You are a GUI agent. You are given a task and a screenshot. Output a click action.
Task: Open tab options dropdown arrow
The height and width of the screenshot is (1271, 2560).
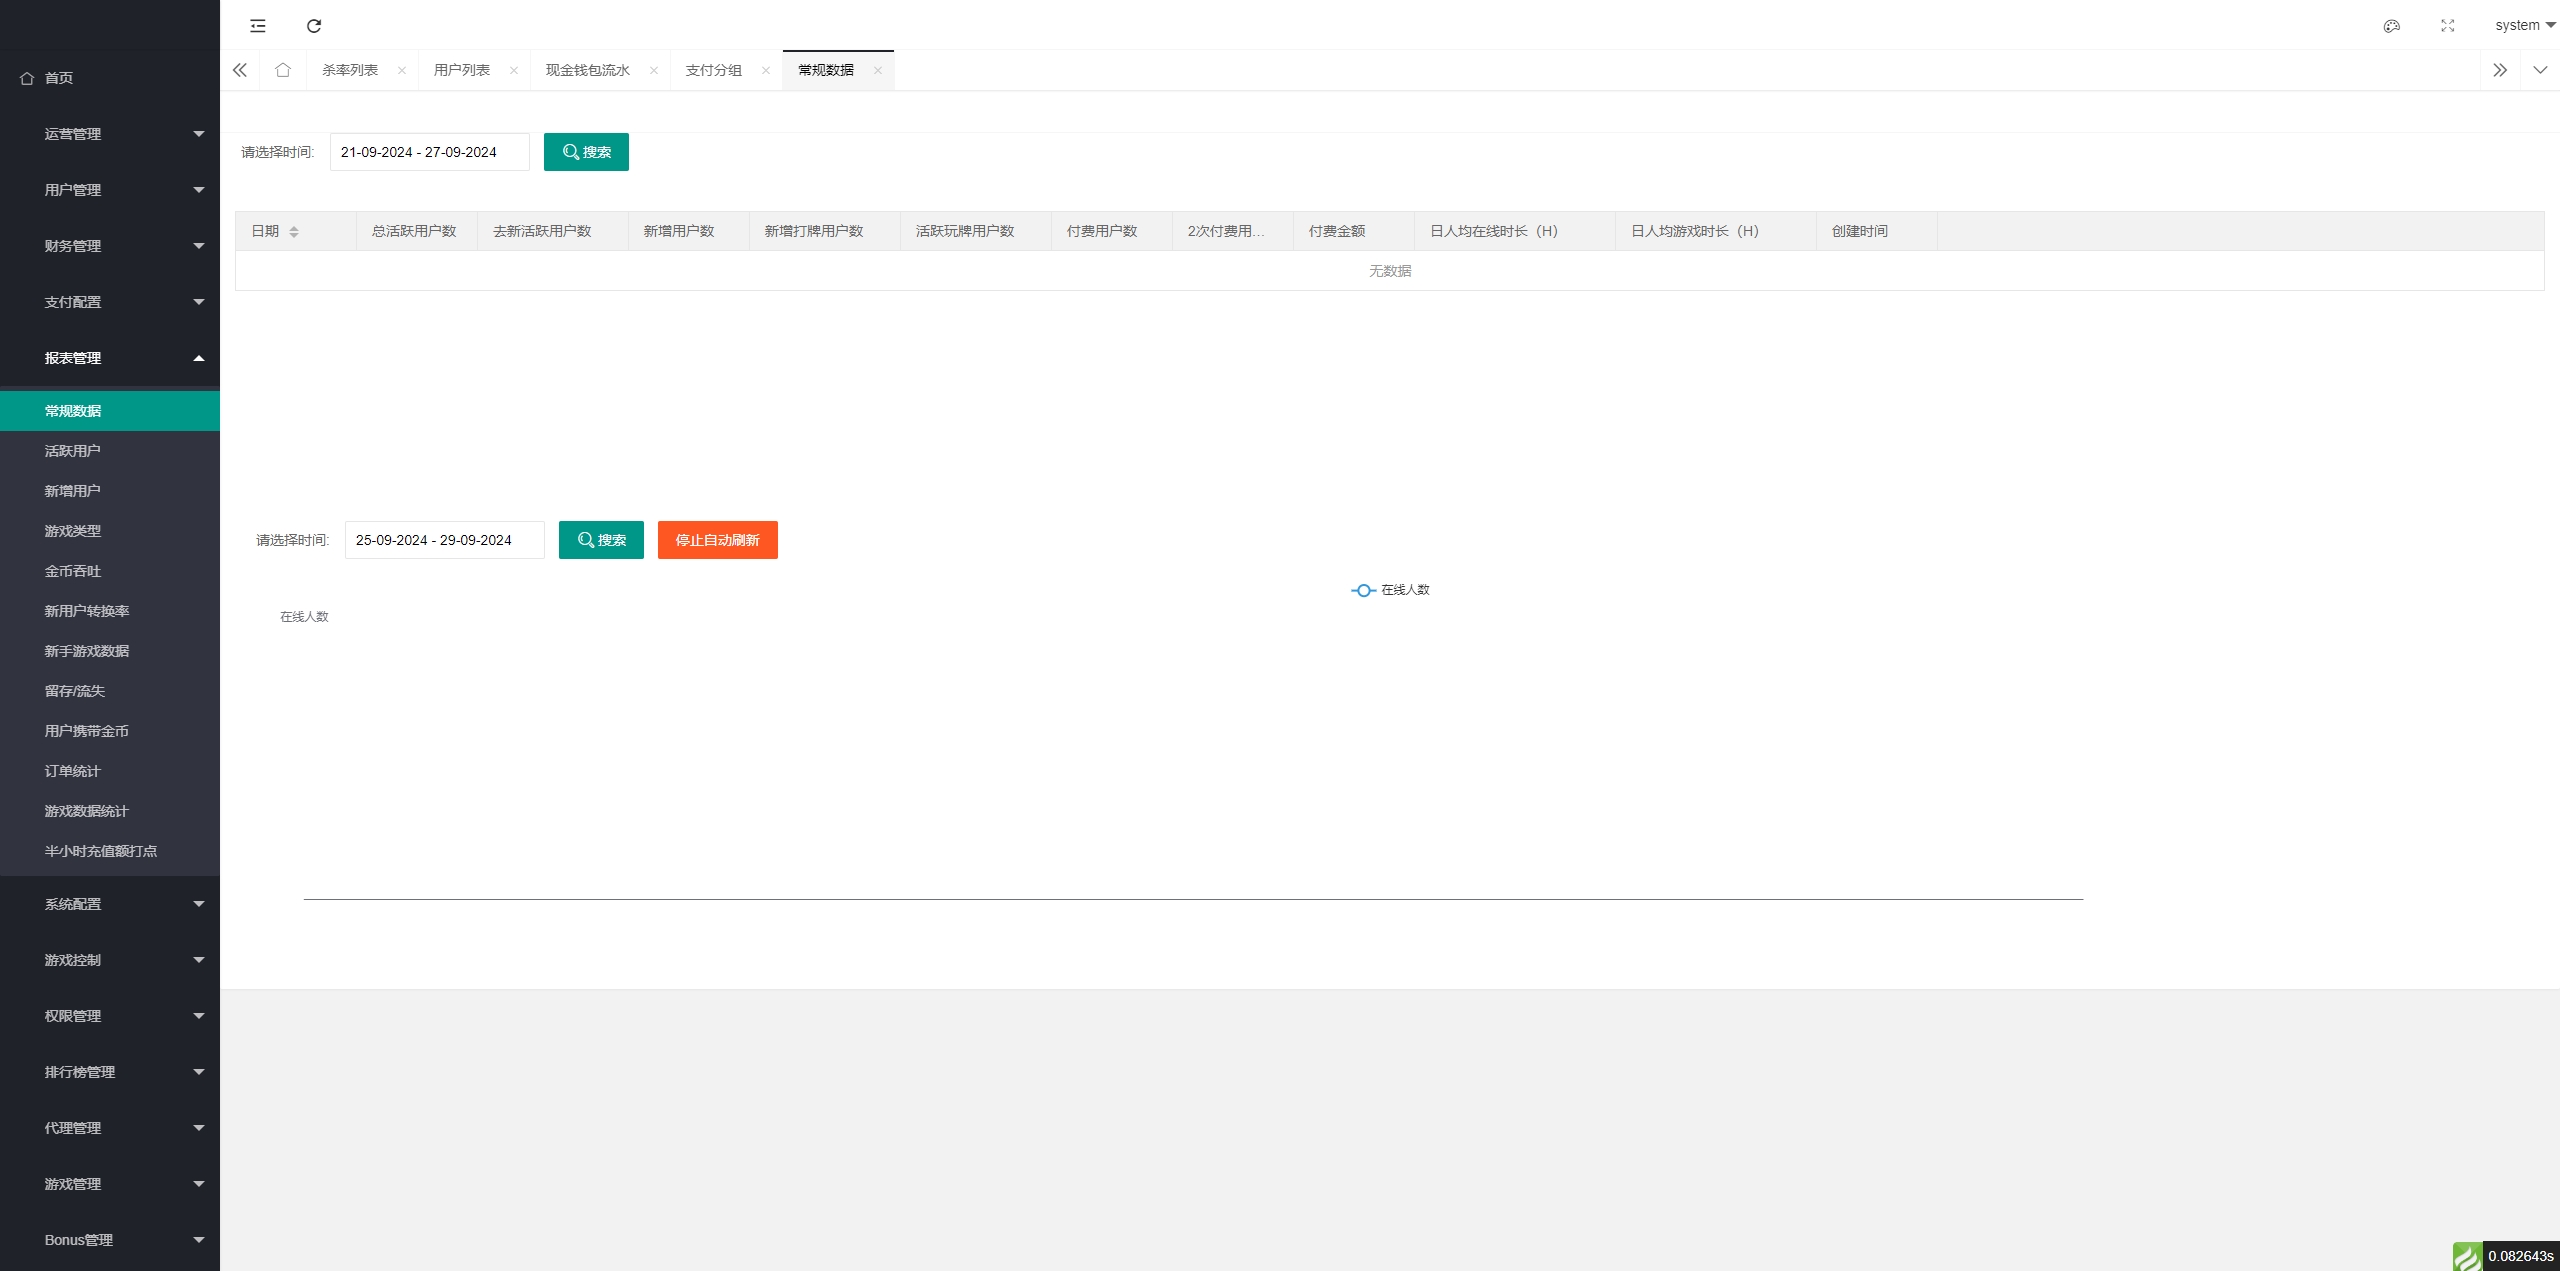tap(2539, 70)
